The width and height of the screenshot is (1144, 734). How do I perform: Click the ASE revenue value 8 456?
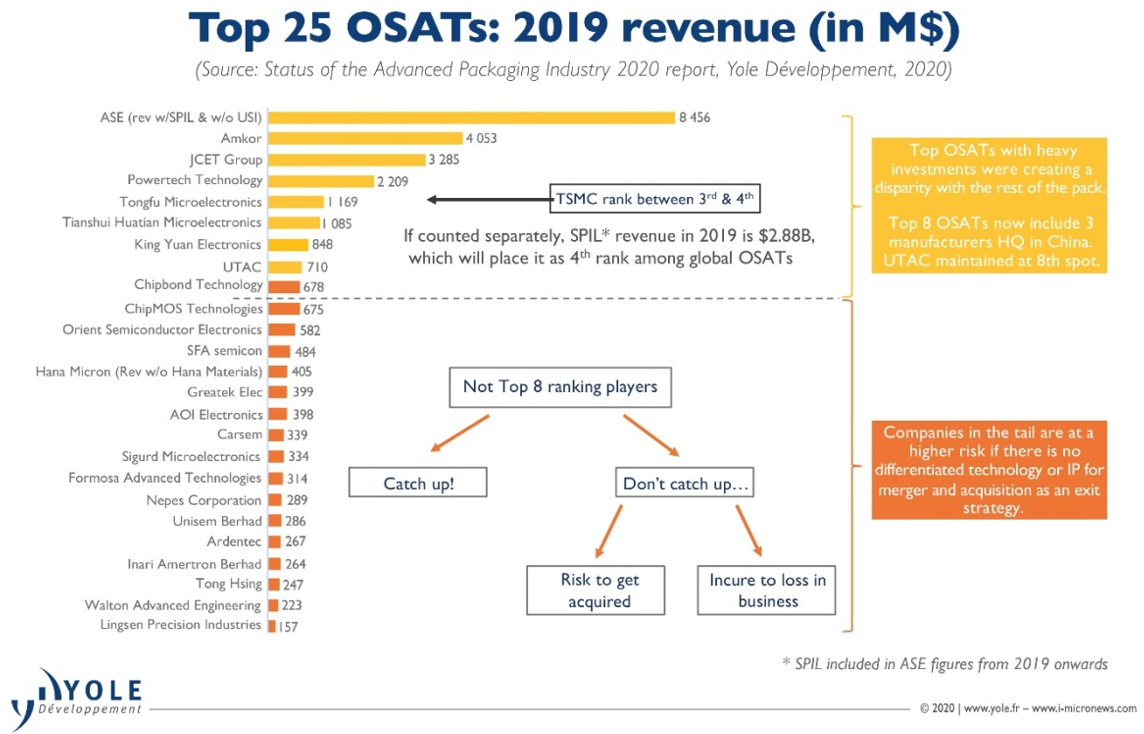click(694, 117)
